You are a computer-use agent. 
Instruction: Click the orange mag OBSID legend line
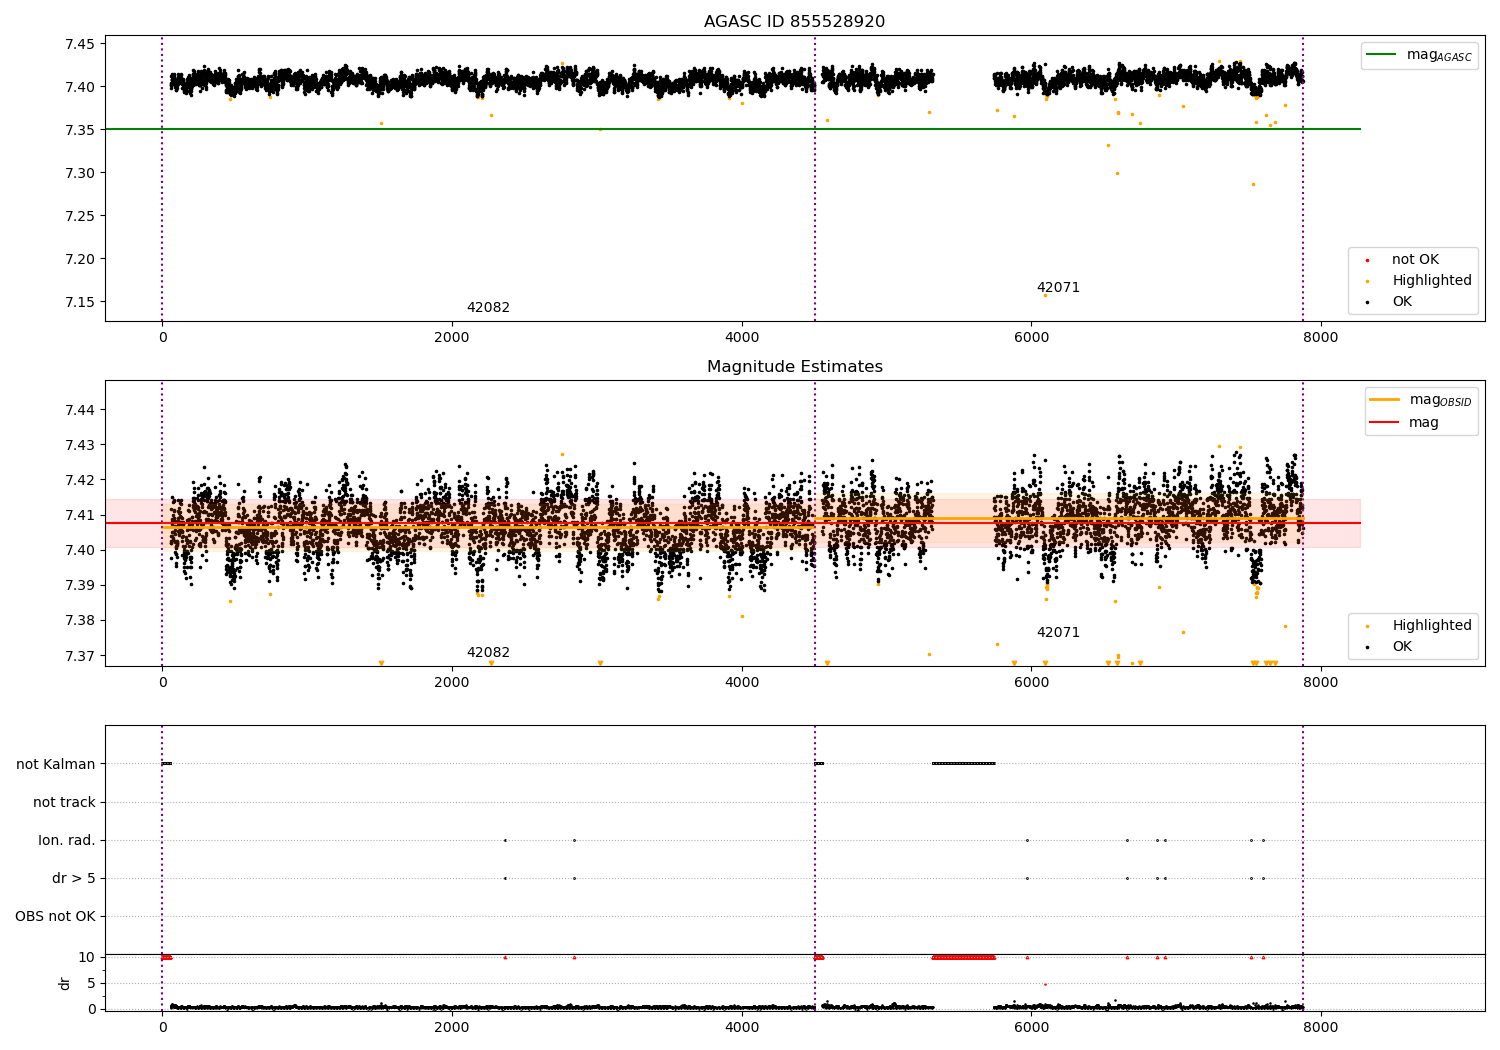click(x=1384, y=400)
